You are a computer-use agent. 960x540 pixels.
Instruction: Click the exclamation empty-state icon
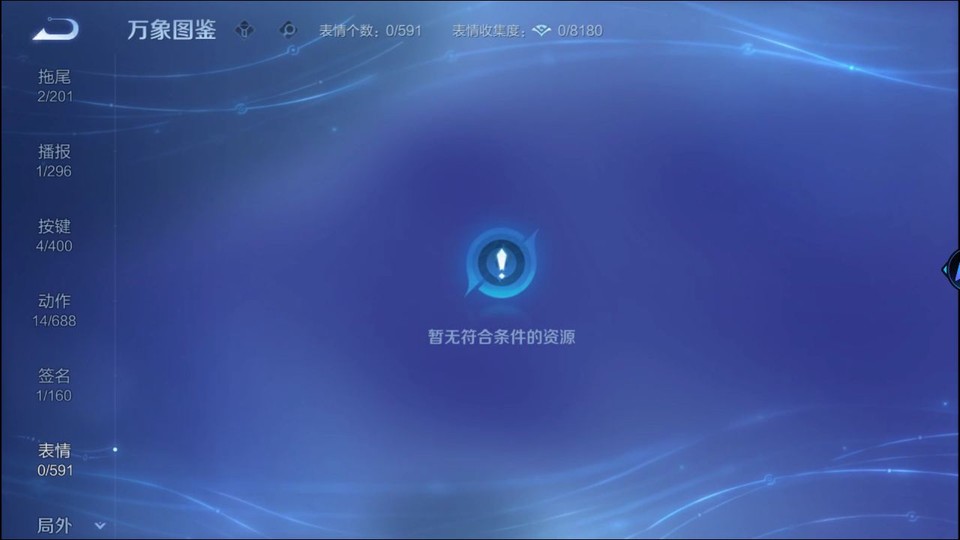click(x=501, y=263)
